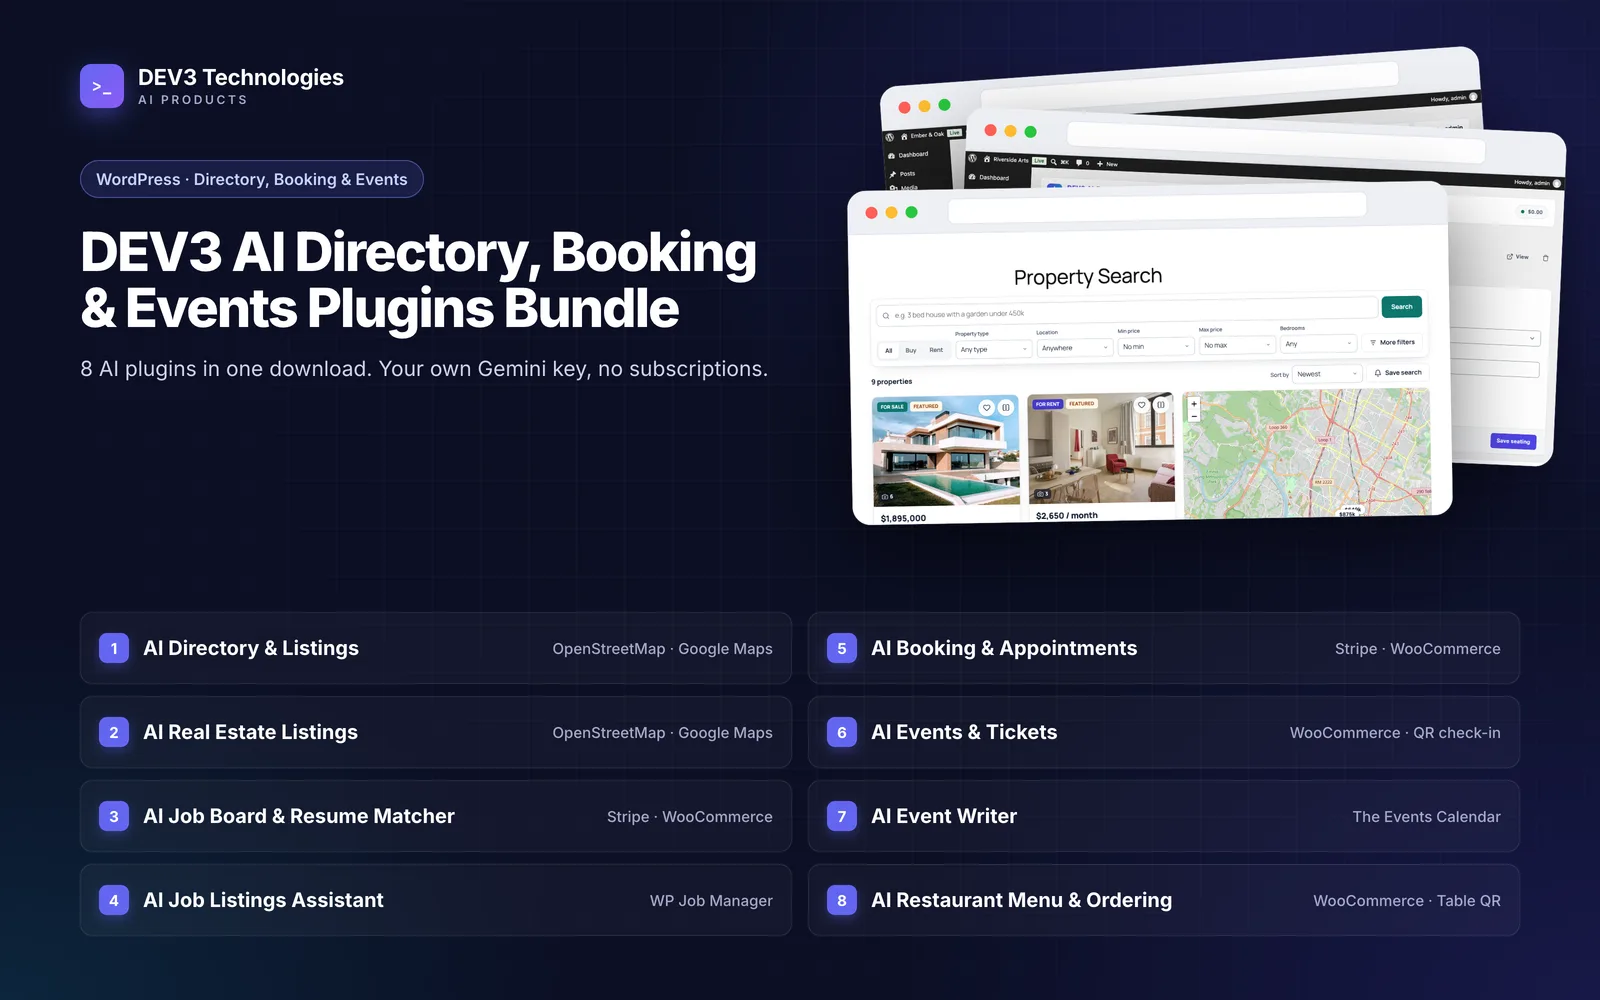The image size is (1600, 1000).
Task: Click the number 1 badge for AI Directory & Listings
Action: point(114,648)
